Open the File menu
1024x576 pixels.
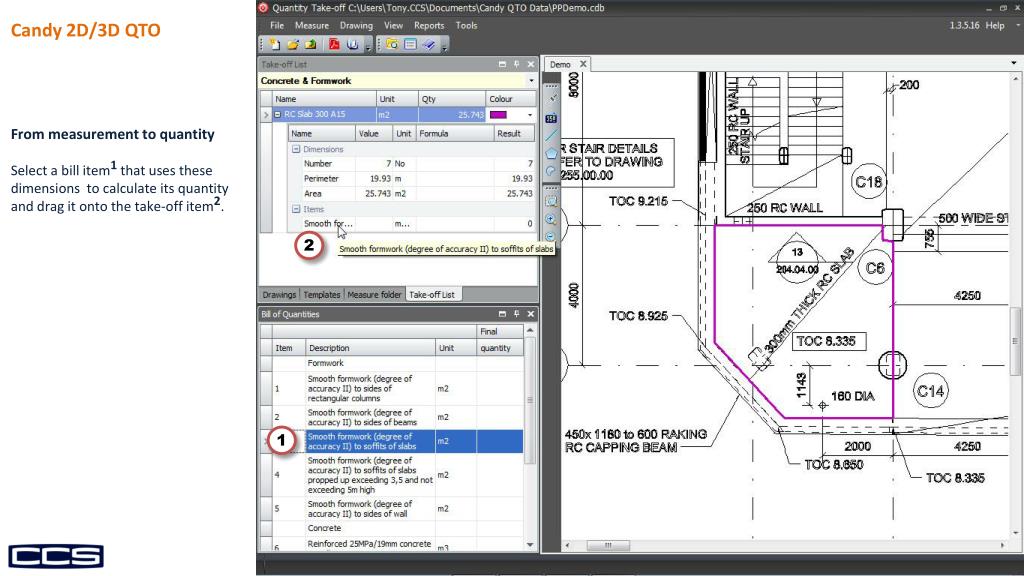pyautogui.click(x=277, y=25)
